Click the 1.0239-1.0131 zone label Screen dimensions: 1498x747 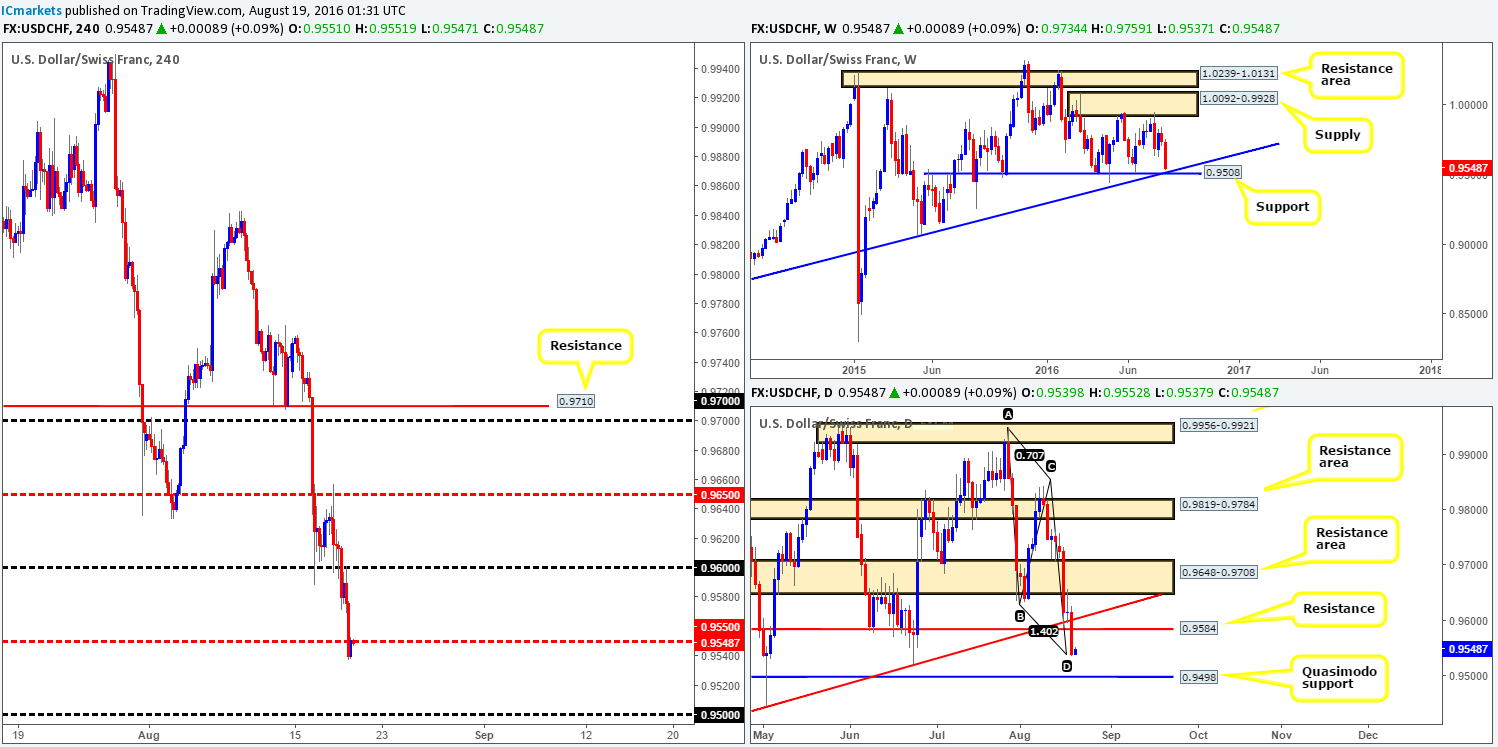[x=1238, y=73]
